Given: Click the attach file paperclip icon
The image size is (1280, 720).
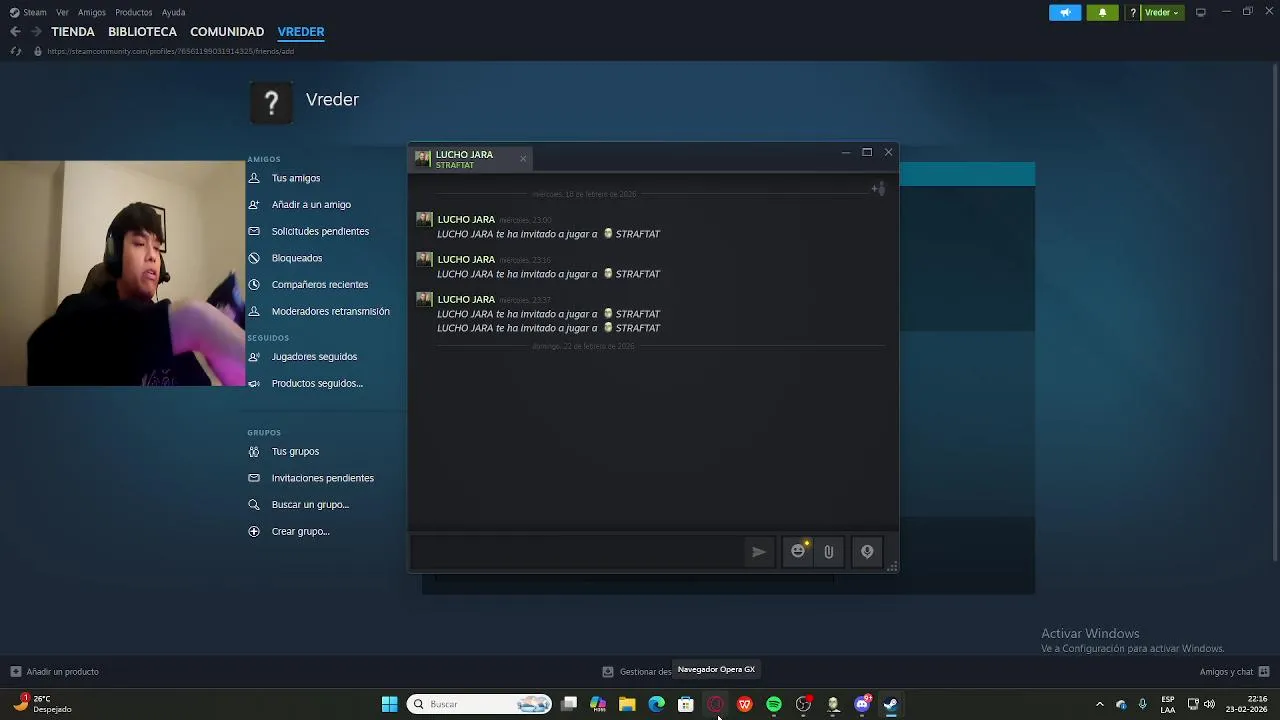Looking at the screenshot, I should tap(828, 552).
